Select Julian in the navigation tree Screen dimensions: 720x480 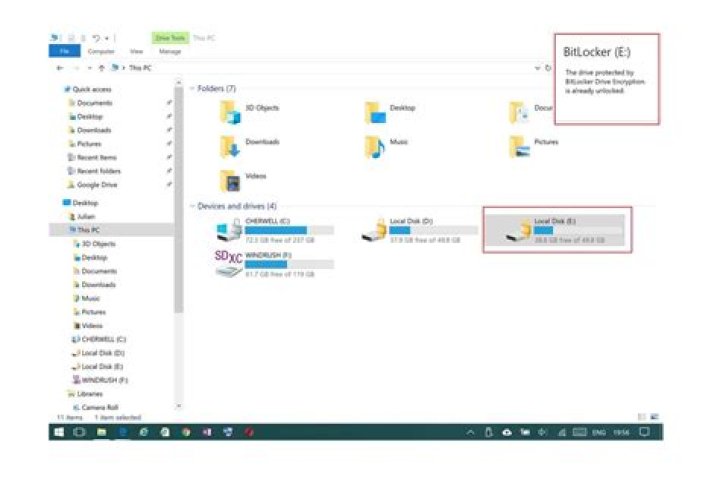click(86, 216)
